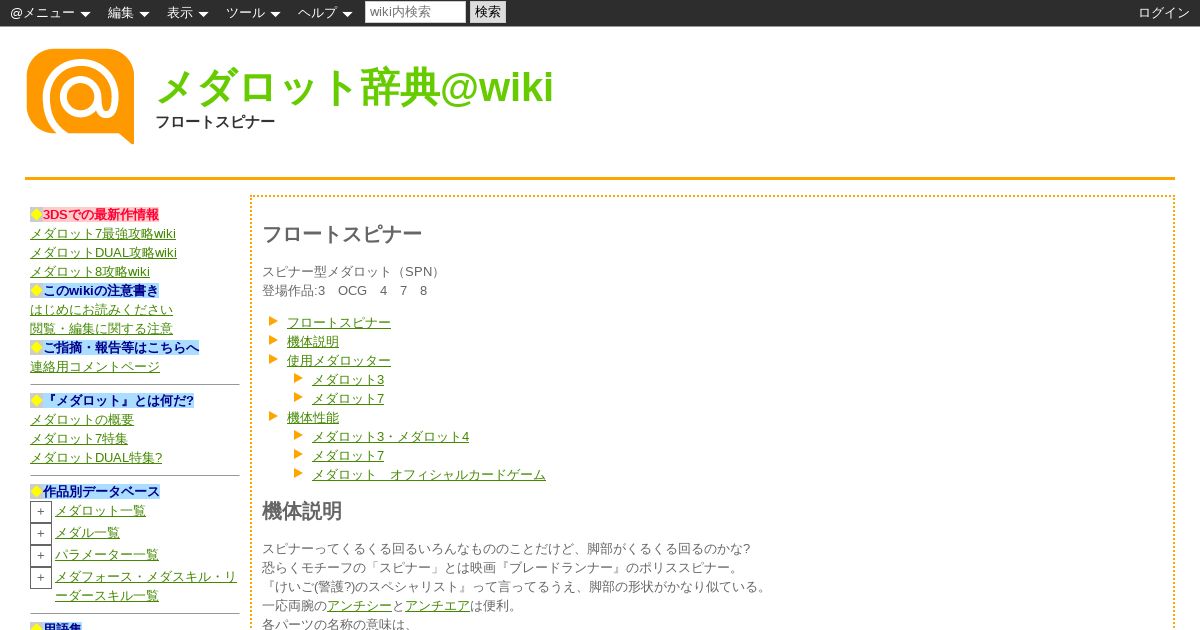Open メダロットの概要 link
The height and width of the screenshot is (630, 1200).
[82, 420]
